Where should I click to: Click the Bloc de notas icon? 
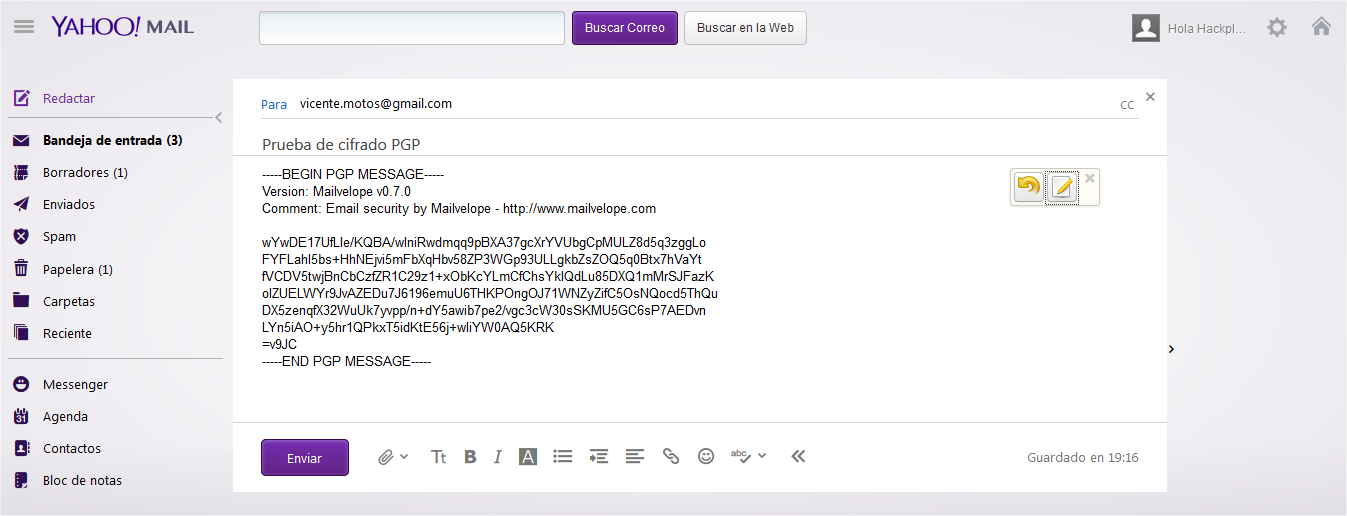click(21, 481)
